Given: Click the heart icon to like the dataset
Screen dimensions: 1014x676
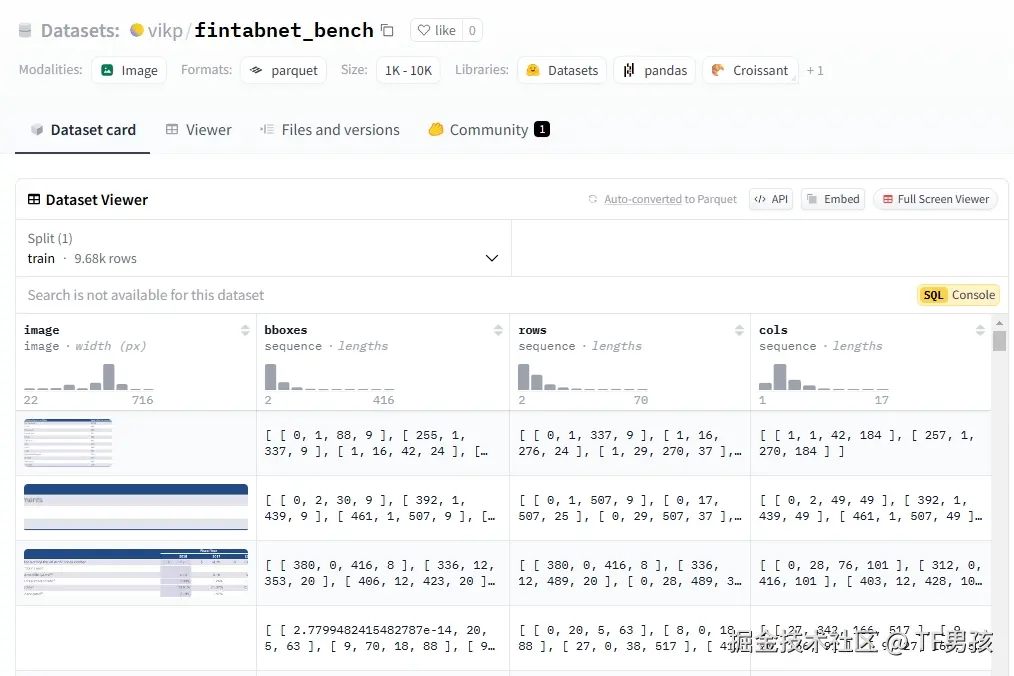Looking at the screenshot, I should coord(427,30).
